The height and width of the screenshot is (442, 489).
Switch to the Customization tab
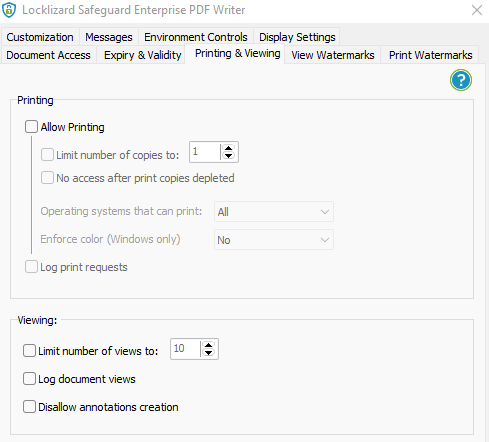point(40,37)
